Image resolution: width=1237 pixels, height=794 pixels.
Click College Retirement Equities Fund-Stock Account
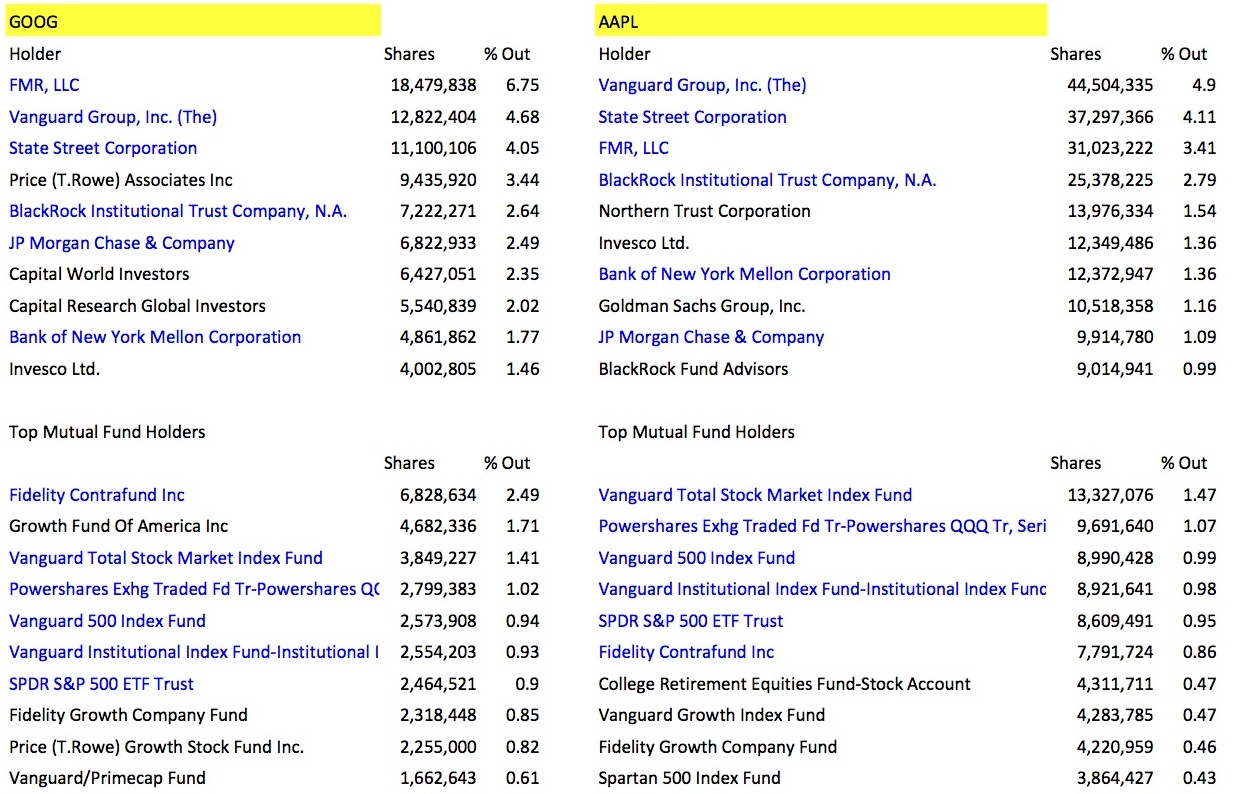point(784,684)
